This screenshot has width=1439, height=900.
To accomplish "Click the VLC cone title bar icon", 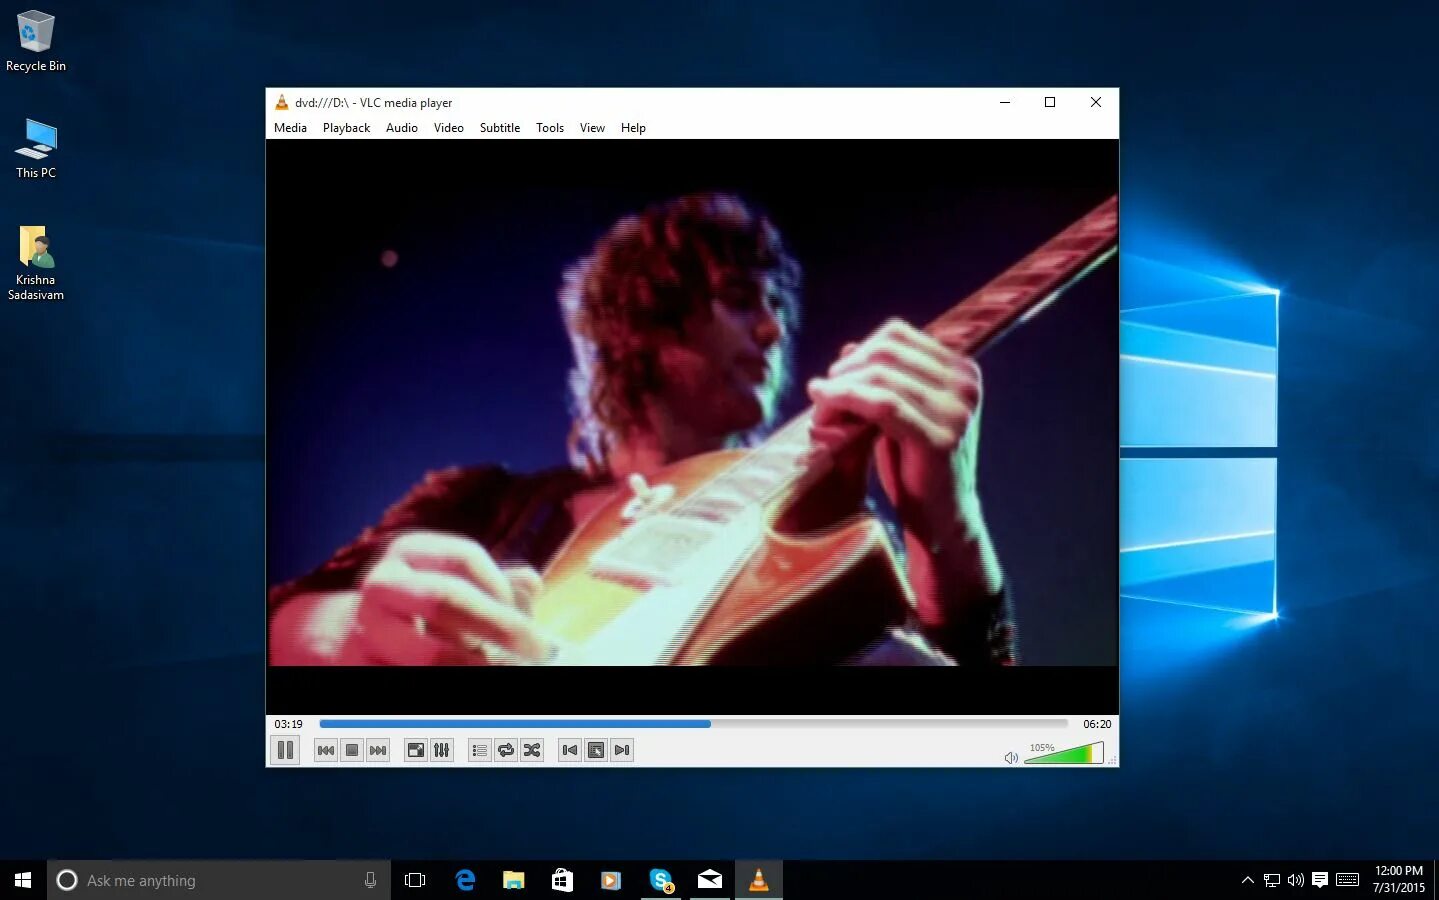I will click(x=281, y=102).
